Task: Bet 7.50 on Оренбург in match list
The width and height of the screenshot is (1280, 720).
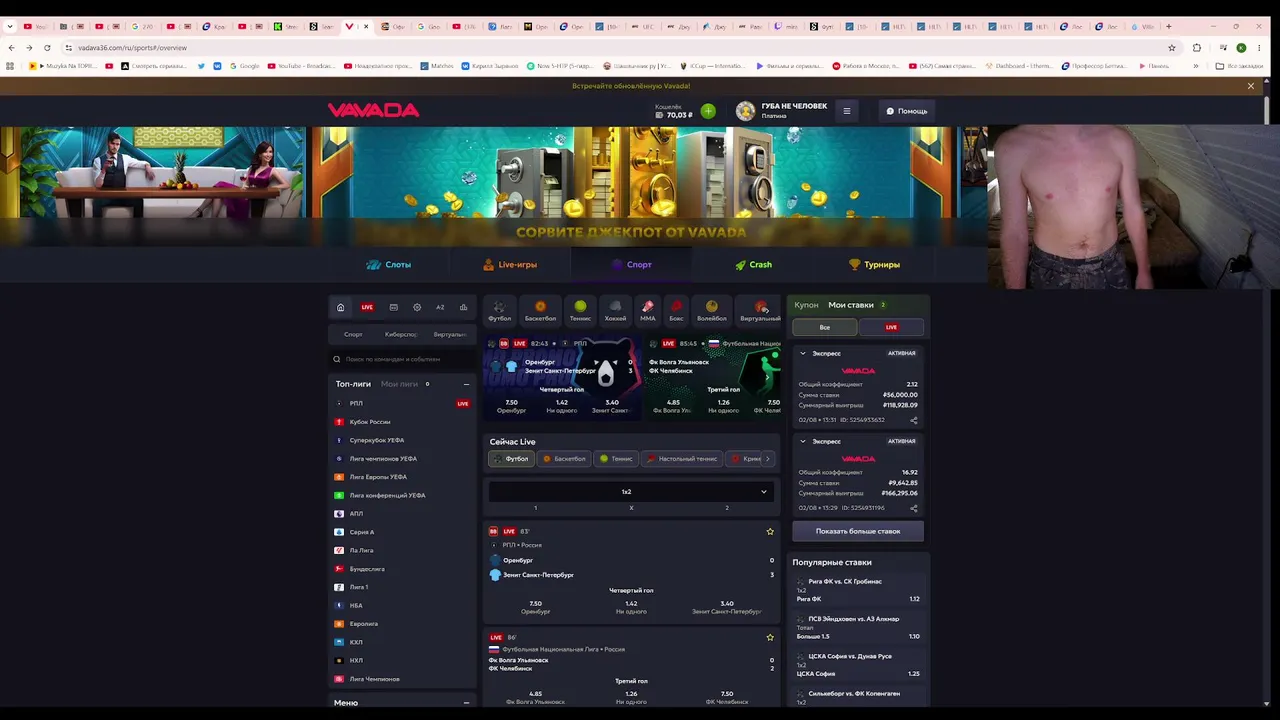Action: click(535, 607)
